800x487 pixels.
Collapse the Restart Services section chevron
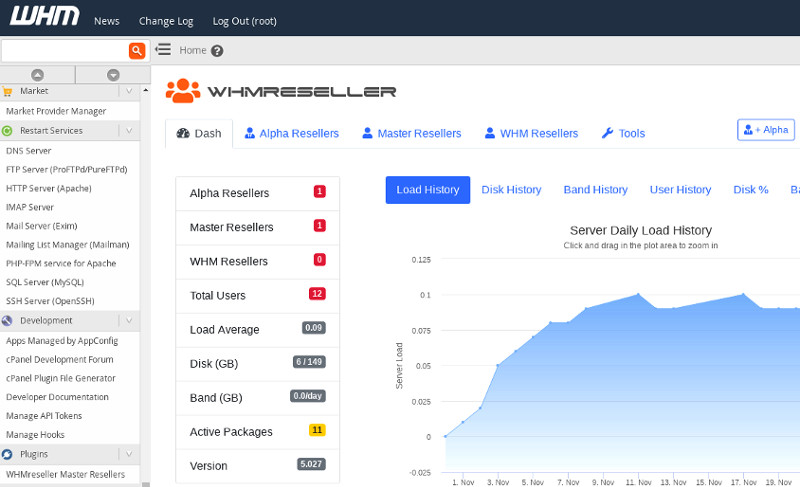pyautogui.click(x=129, y=130)
